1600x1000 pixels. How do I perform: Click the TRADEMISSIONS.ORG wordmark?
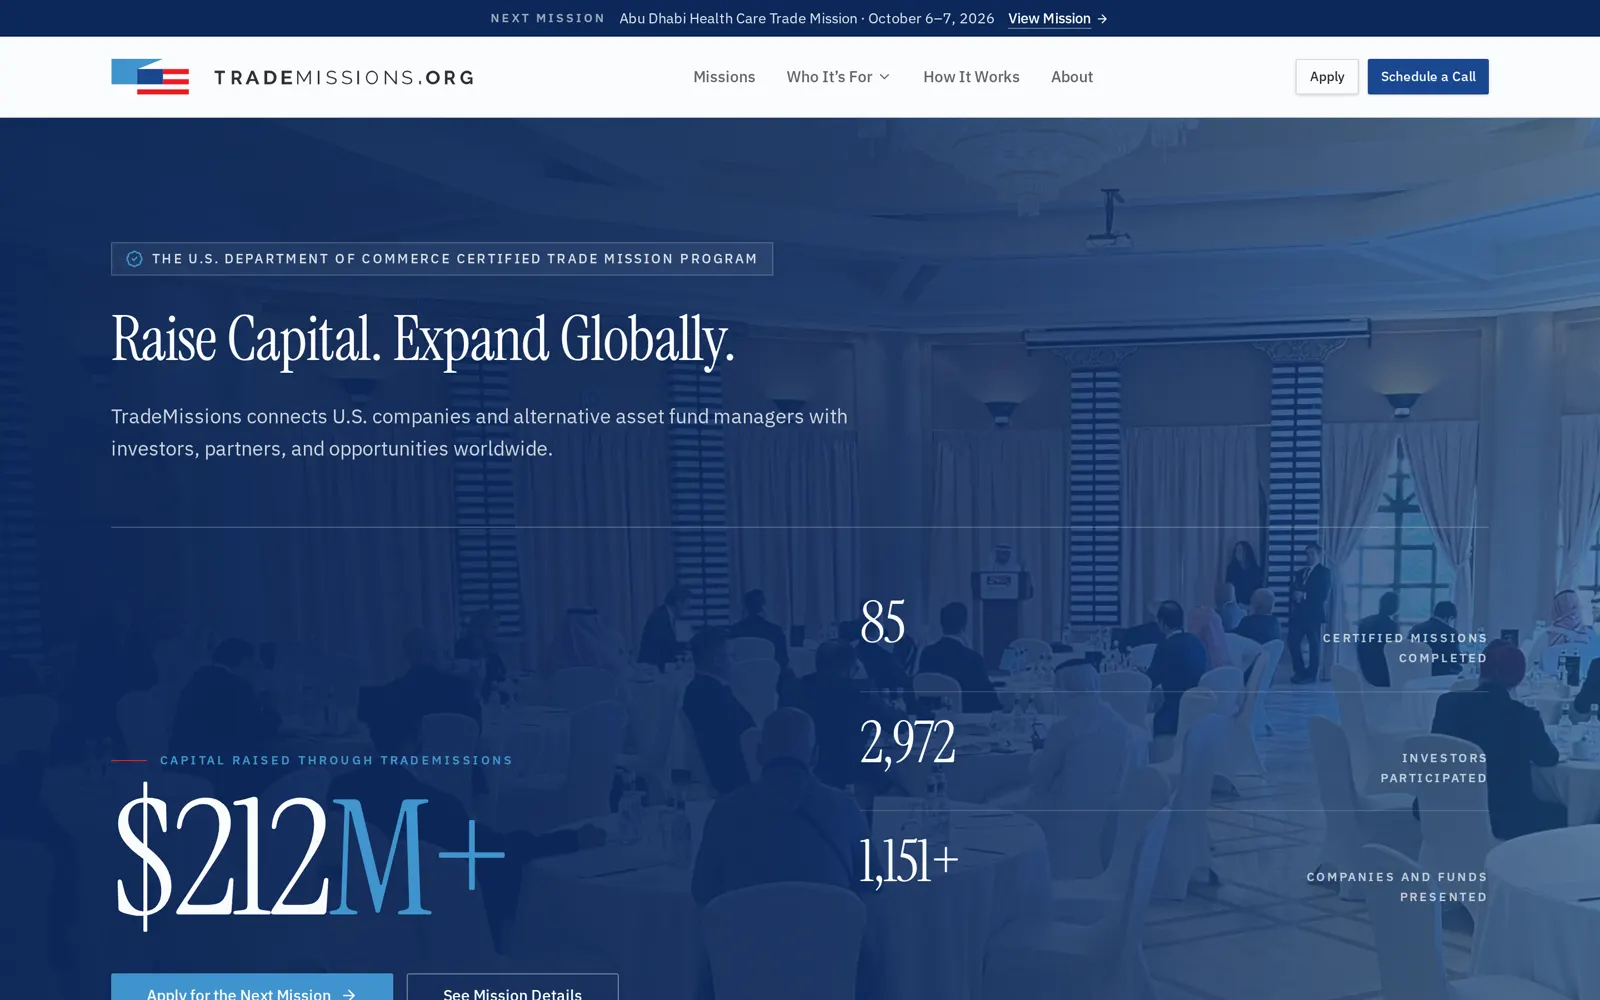[x=344, y=77]
